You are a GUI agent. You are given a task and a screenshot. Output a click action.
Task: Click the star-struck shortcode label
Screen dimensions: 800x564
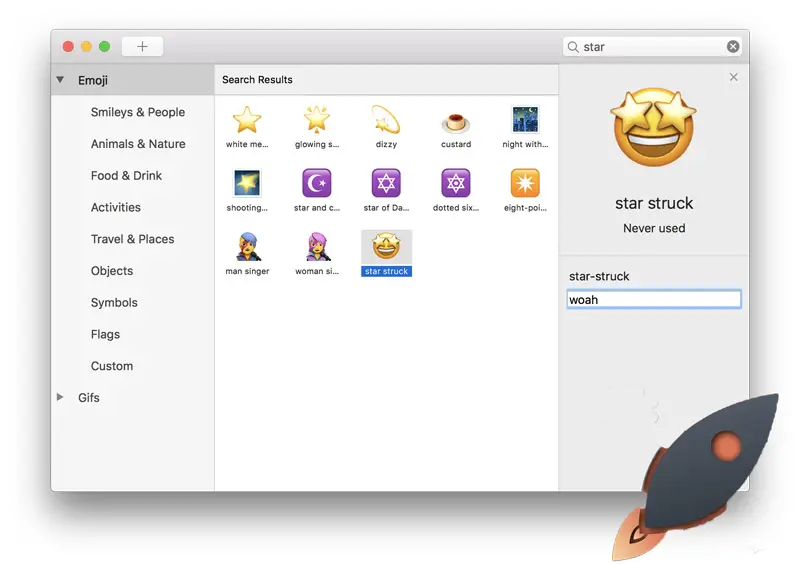[x=599, y=276]
